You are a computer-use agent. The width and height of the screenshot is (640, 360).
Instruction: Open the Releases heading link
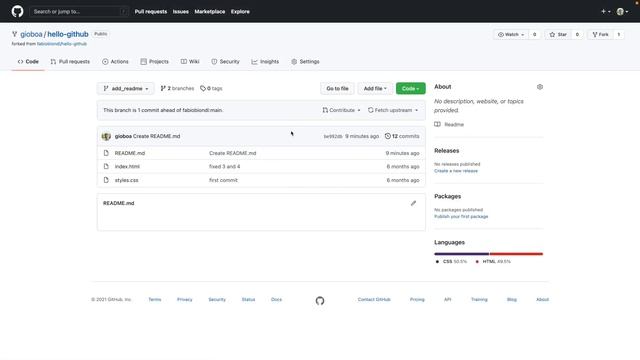pyautogui.click(x=447, y=151)
